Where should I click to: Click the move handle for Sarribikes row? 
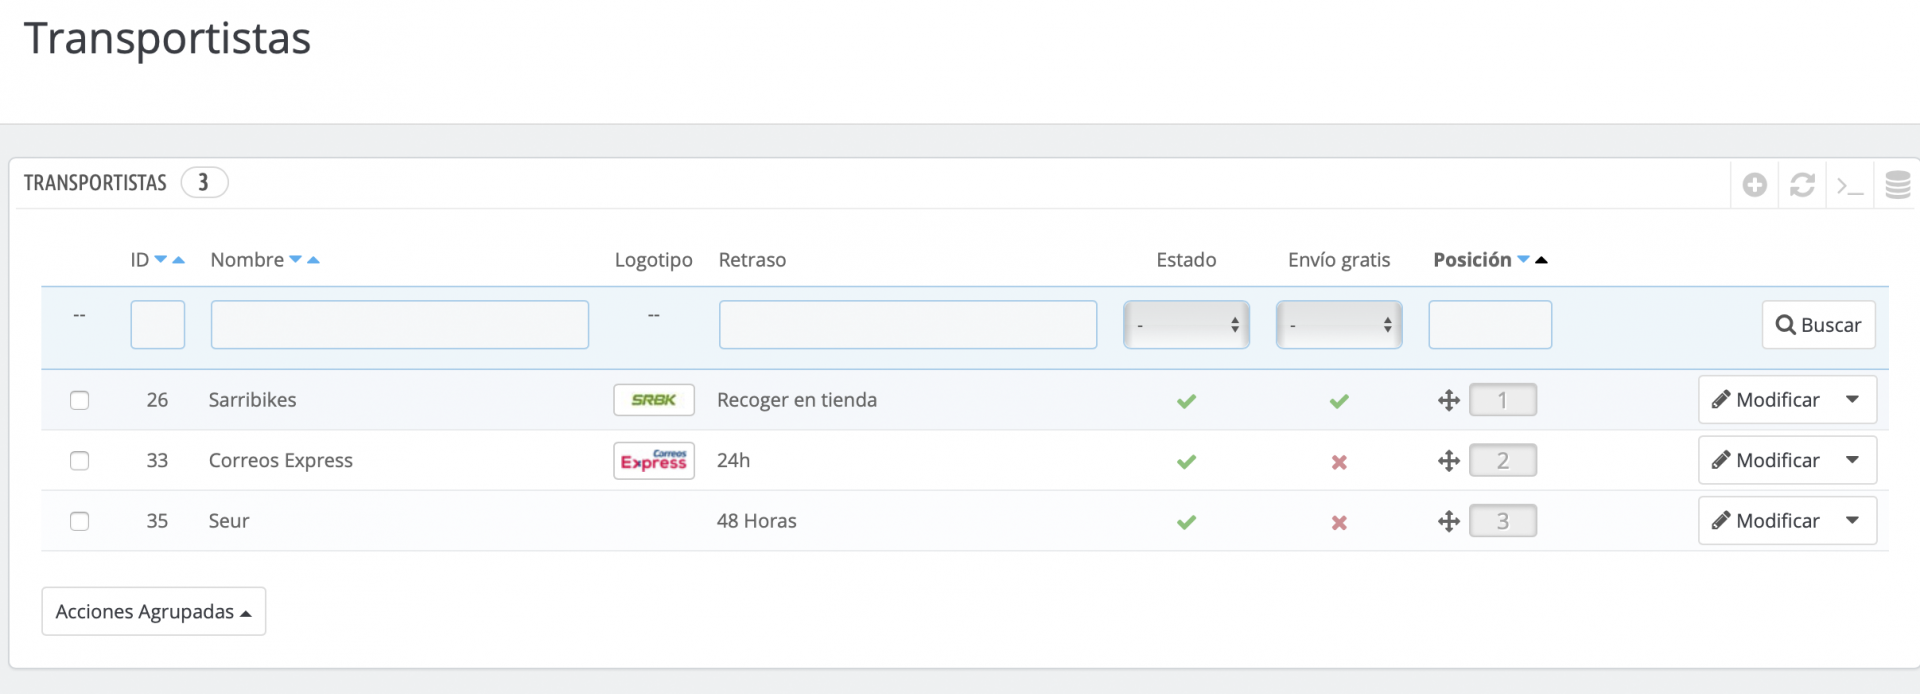click(1449, 401)
